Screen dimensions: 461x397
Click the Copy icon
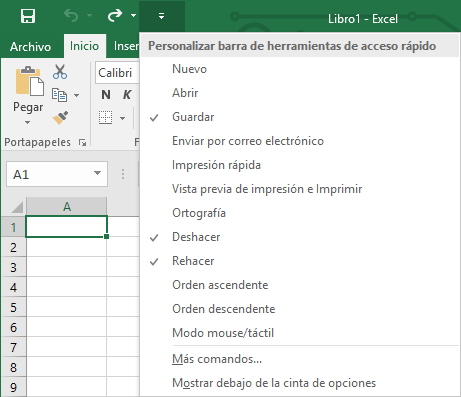click(x=59, y=95)
